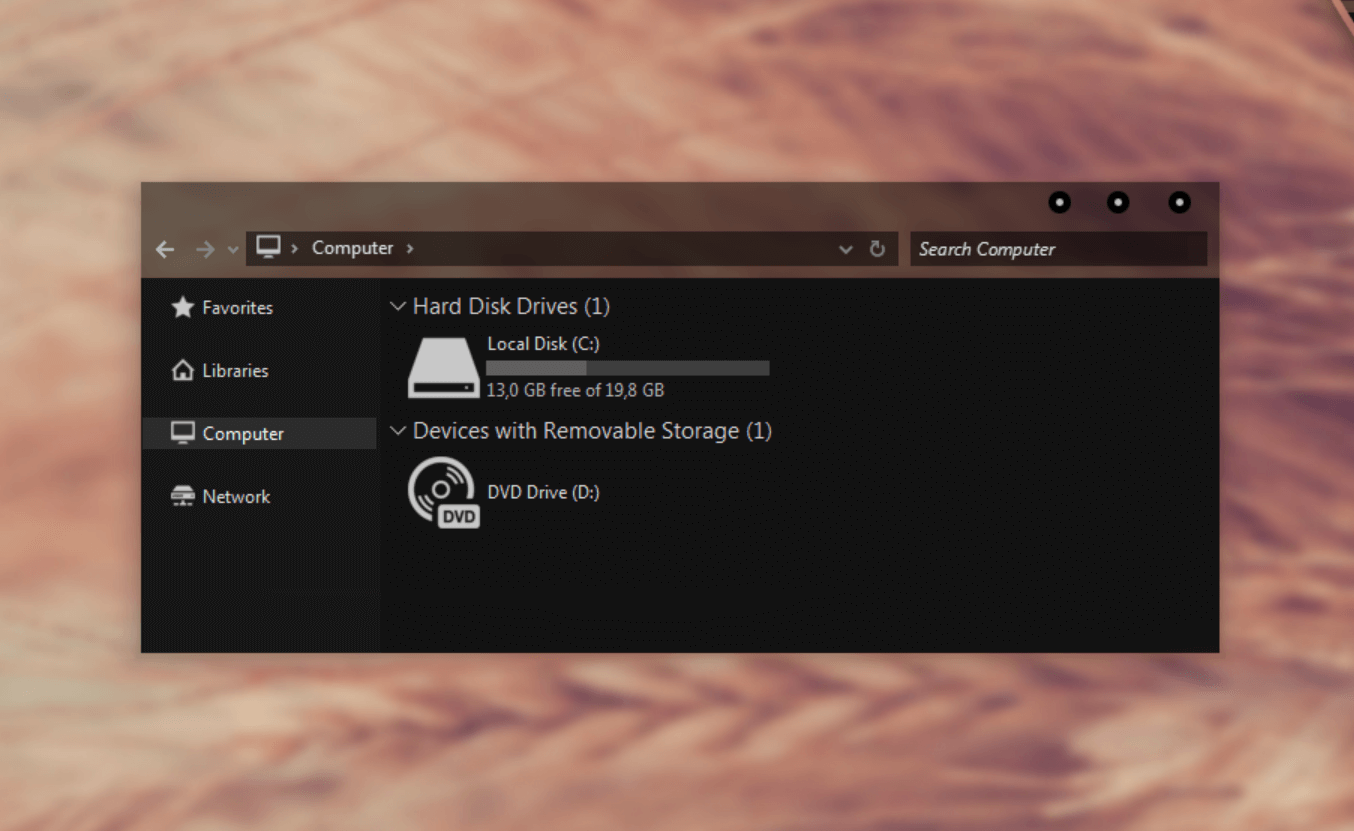Refresh the current folder view

pyautogui.click(x=877, y=249)
